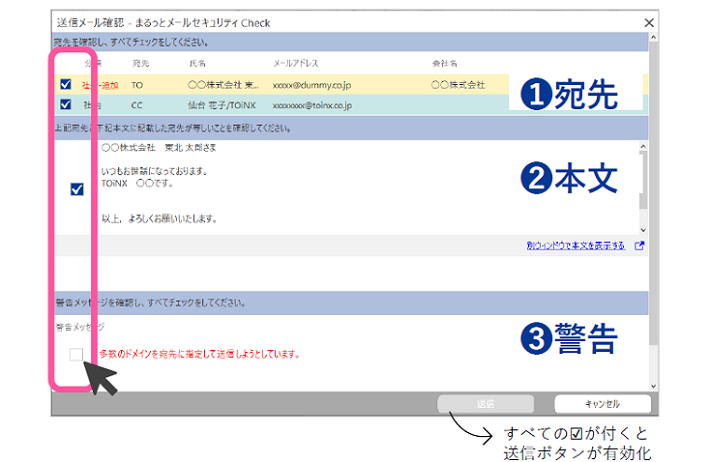Click the 送信 send button

(484, 404)
